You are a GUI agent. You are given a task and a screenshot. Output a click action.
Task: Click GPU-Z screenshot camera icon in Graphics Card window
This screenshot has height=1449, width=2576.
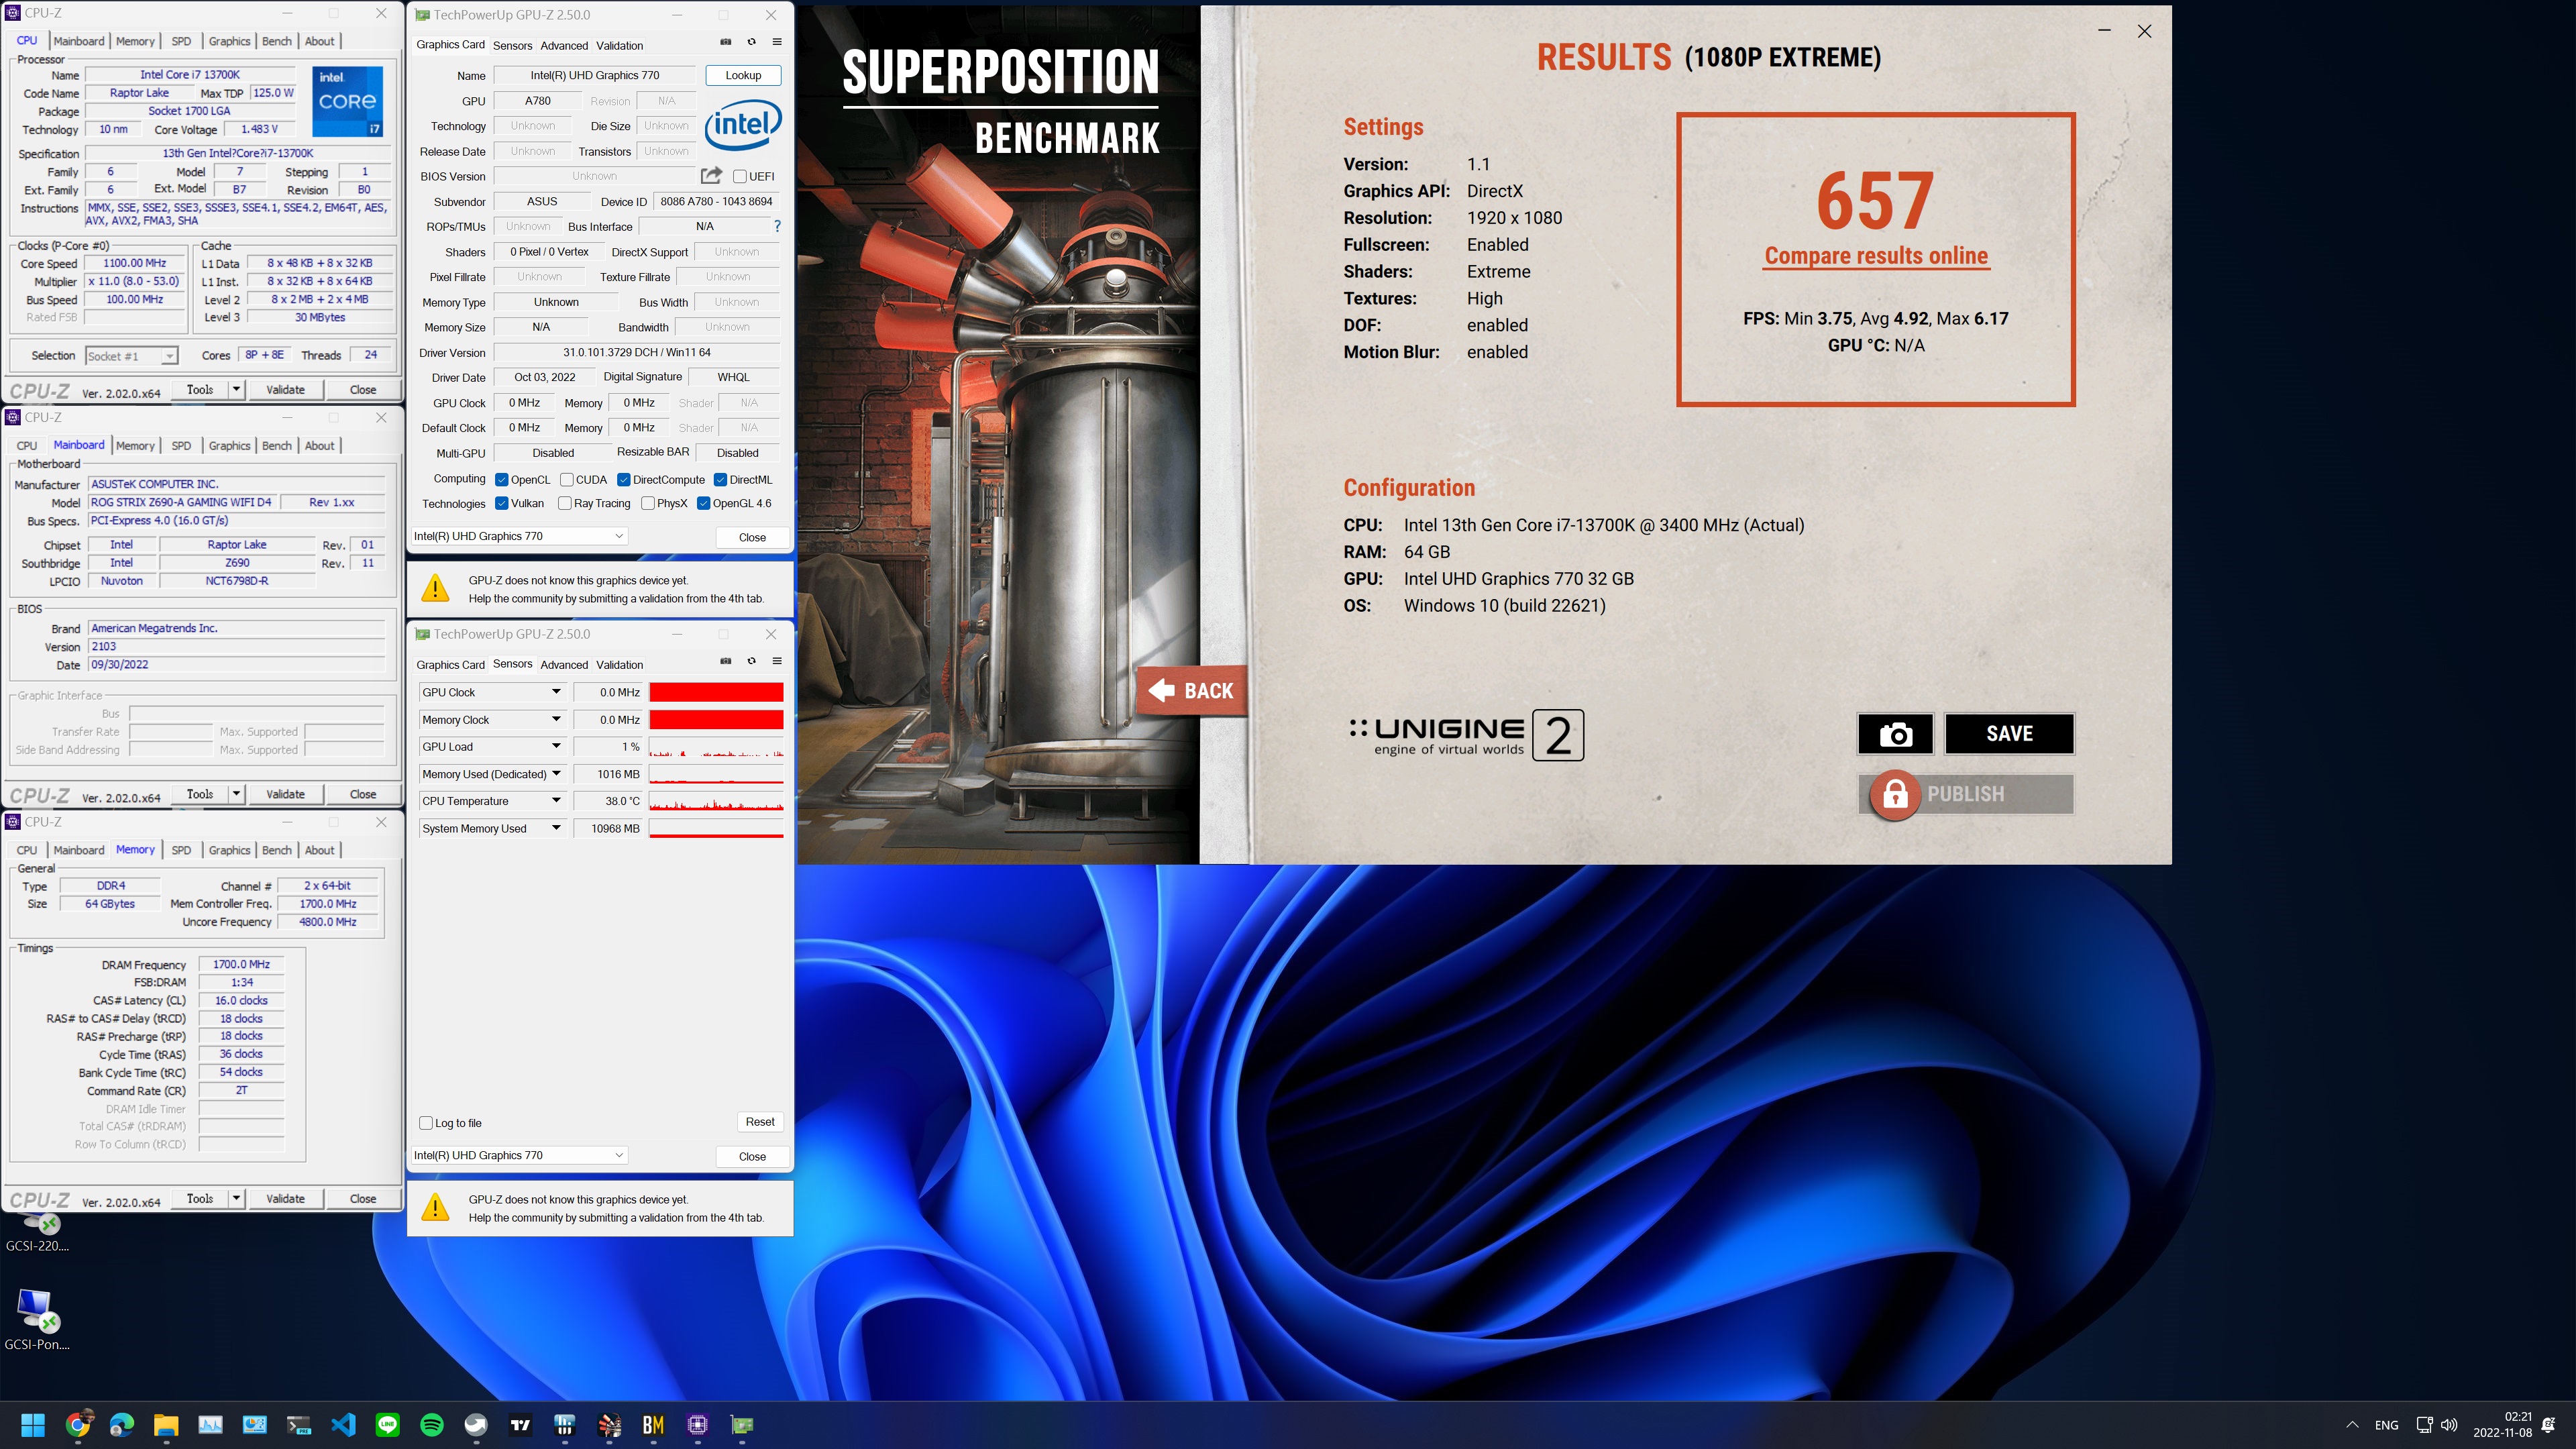pos(726,42)
